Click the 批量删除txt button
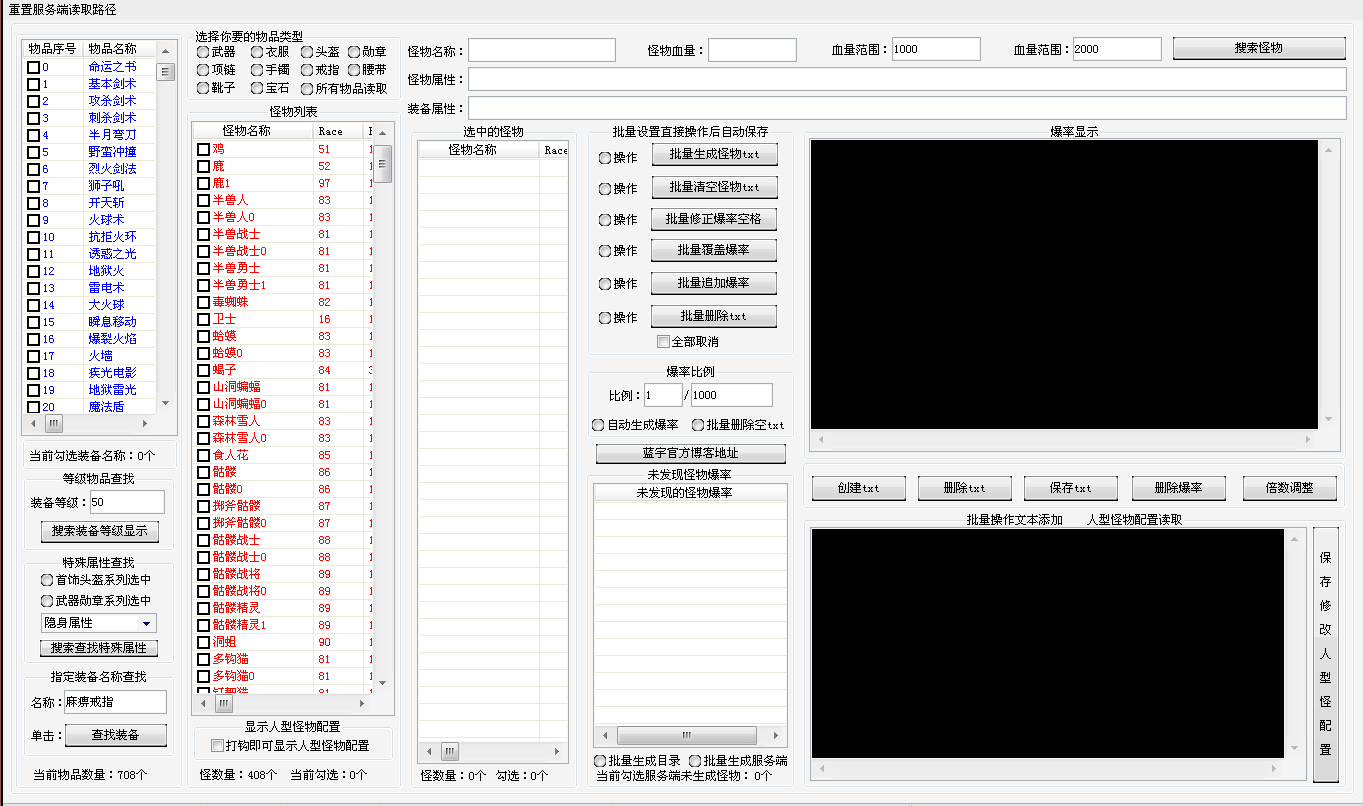1363x806 pixels. point(714,316)
